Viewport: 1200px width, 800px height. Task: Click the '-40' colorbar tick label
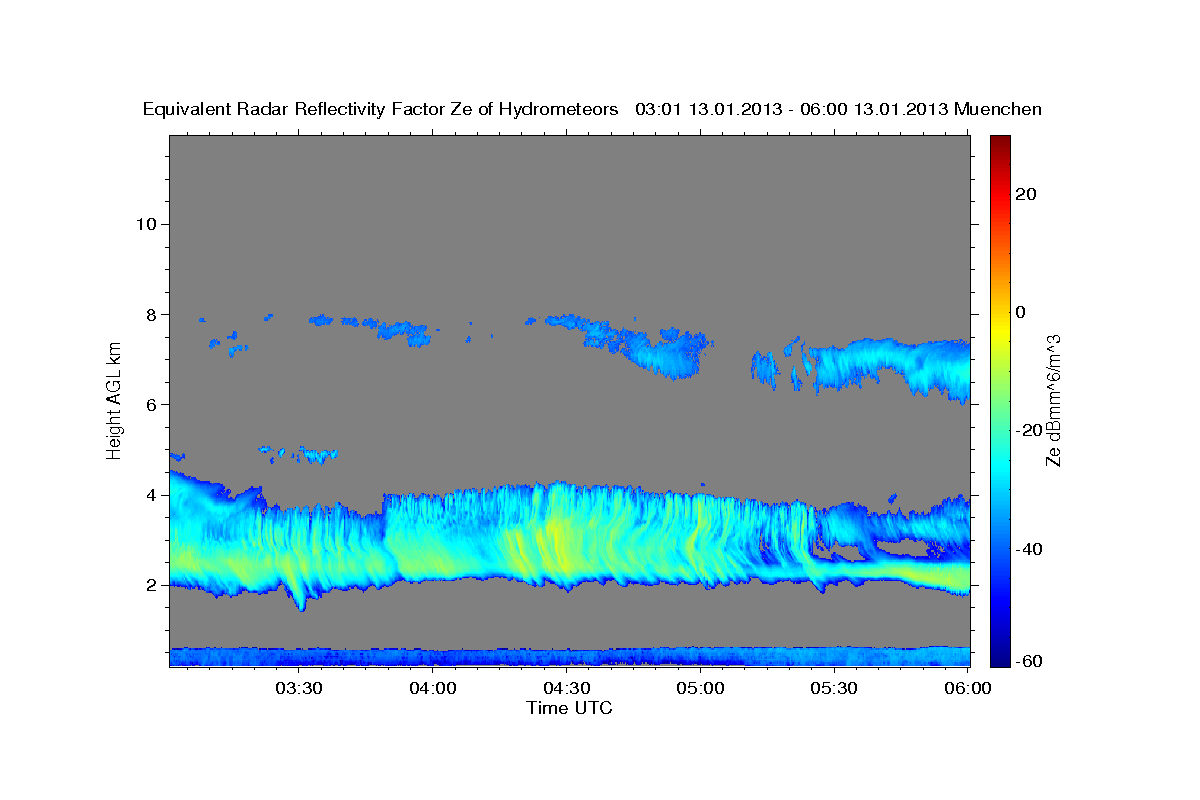tap(1027, 548)
